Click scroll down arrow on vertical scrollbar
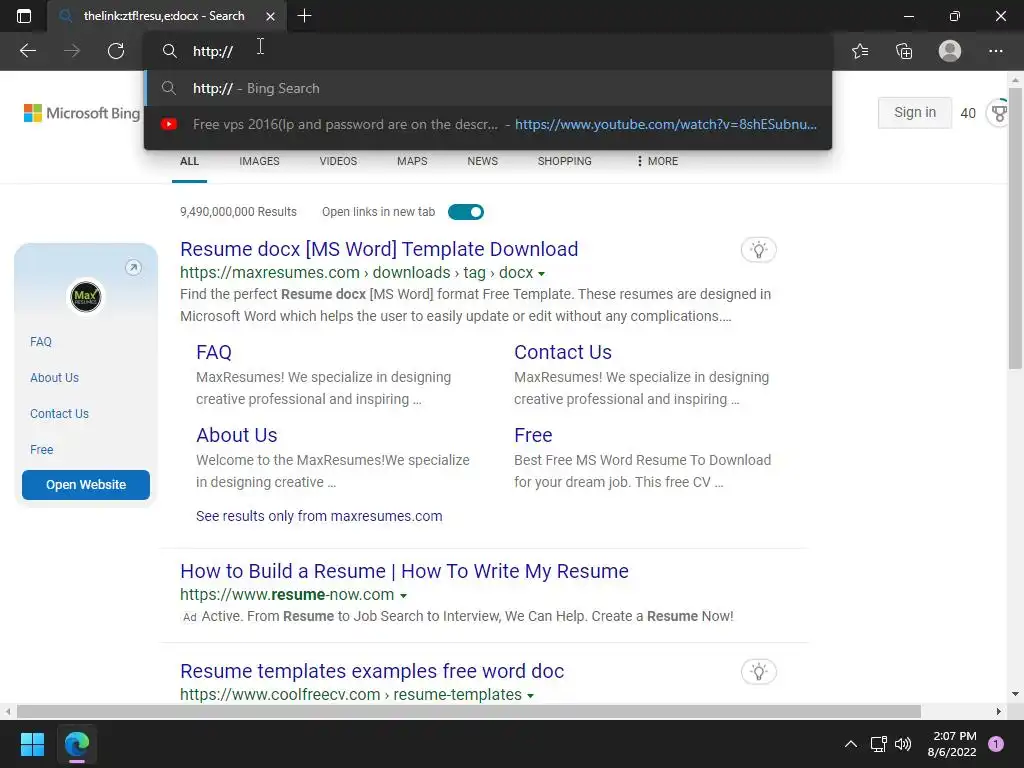 click(x=1015, y=694)
